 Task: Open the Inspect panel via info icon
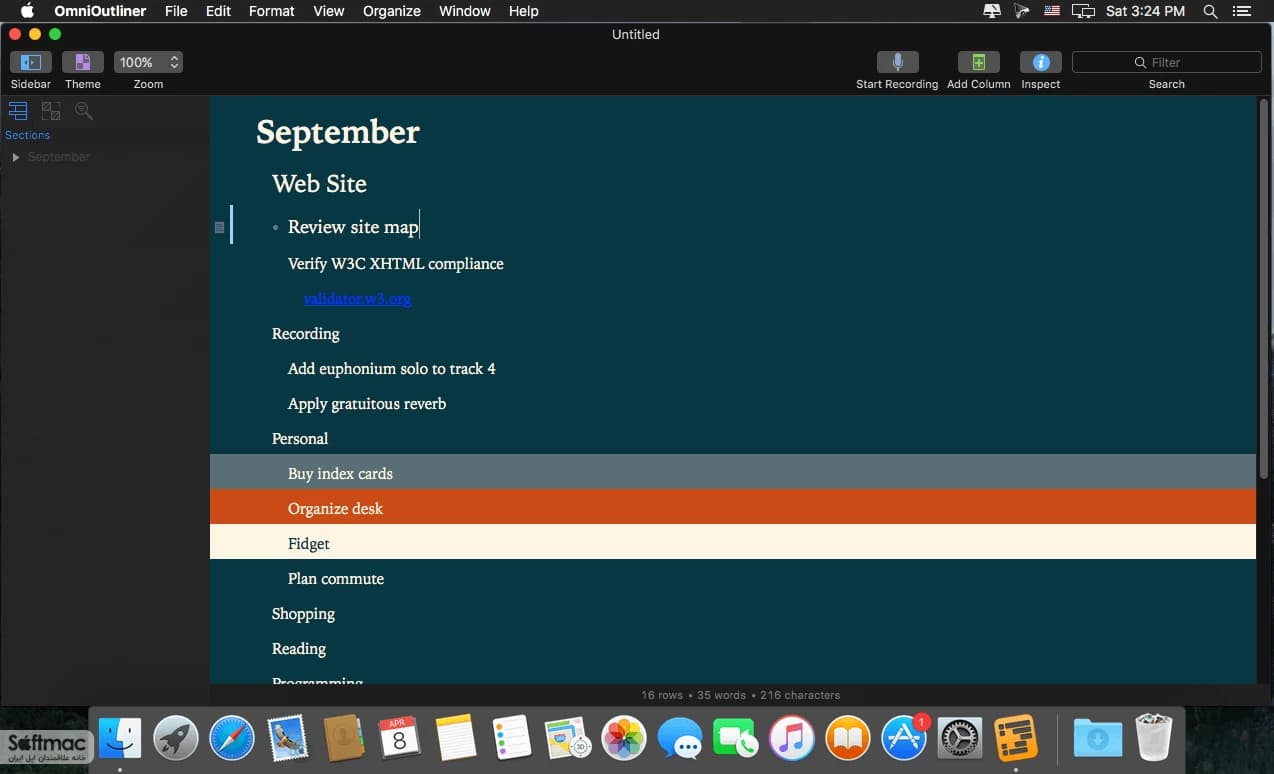1041,62
